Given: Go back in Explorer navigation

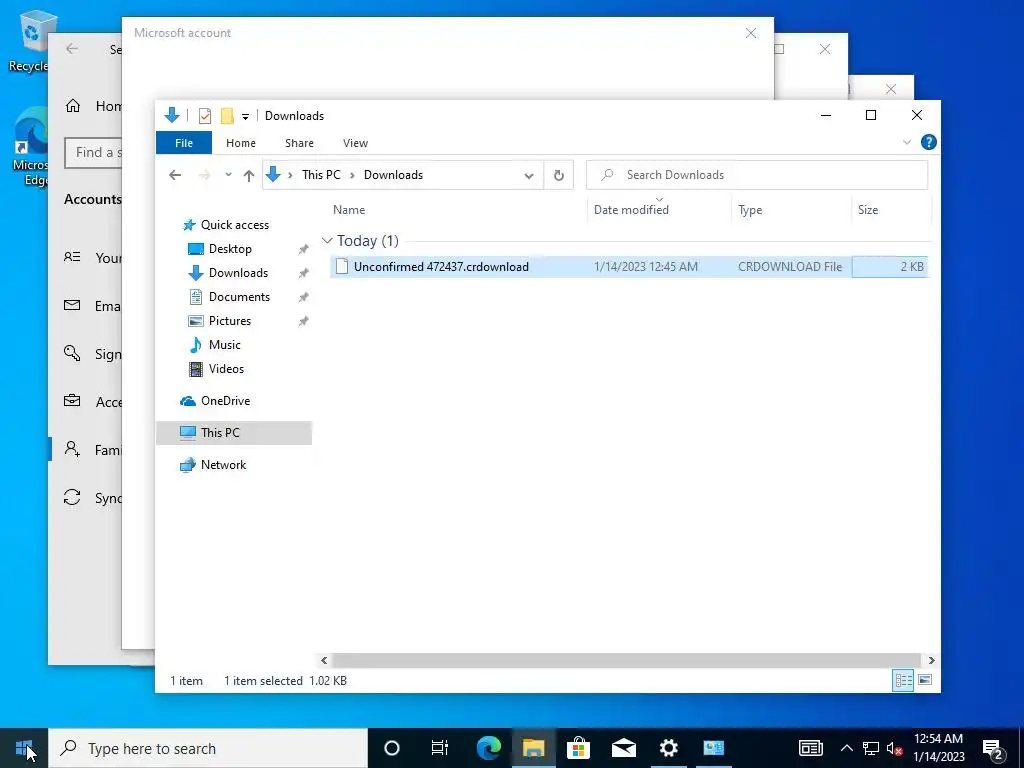Looking at the screenshot, I should (175, 175).
